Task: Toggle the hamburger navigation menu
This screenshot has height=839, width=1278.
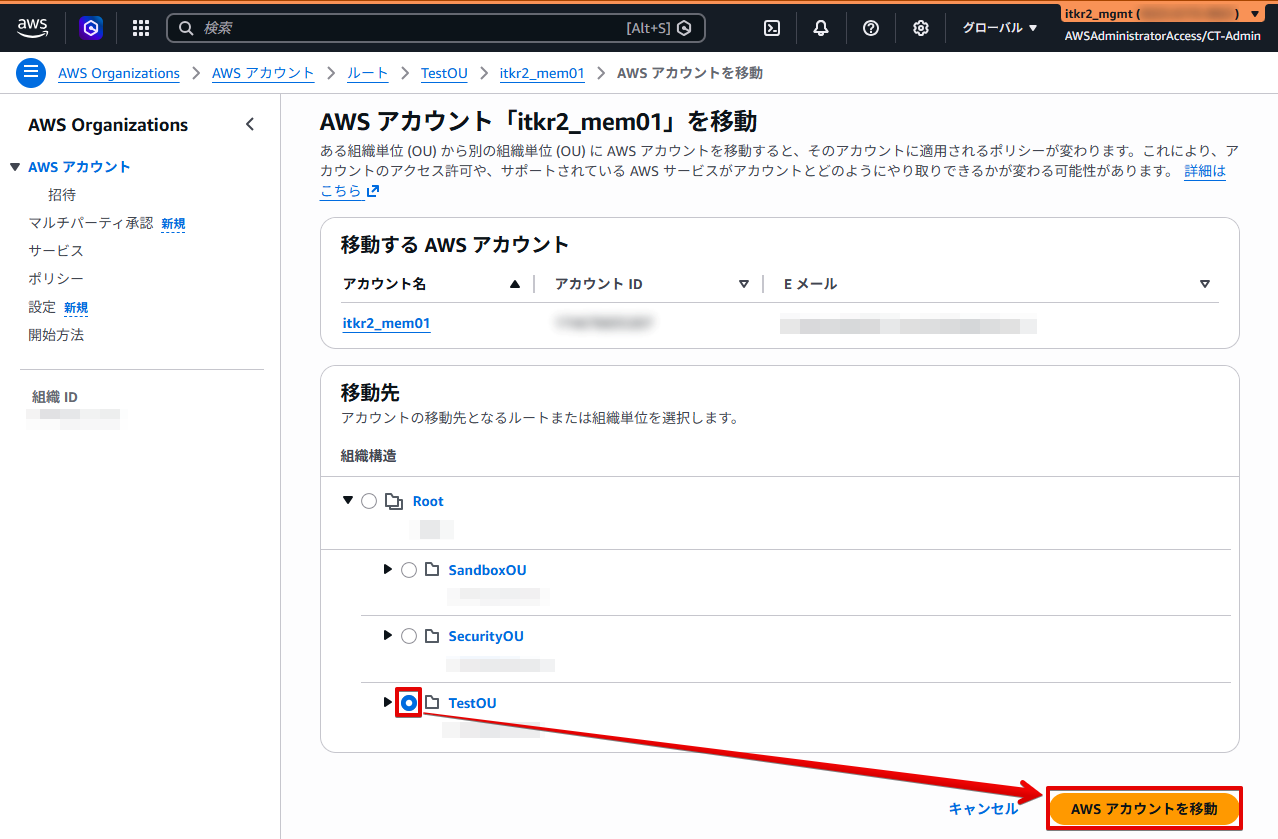Action: [31, 73]
